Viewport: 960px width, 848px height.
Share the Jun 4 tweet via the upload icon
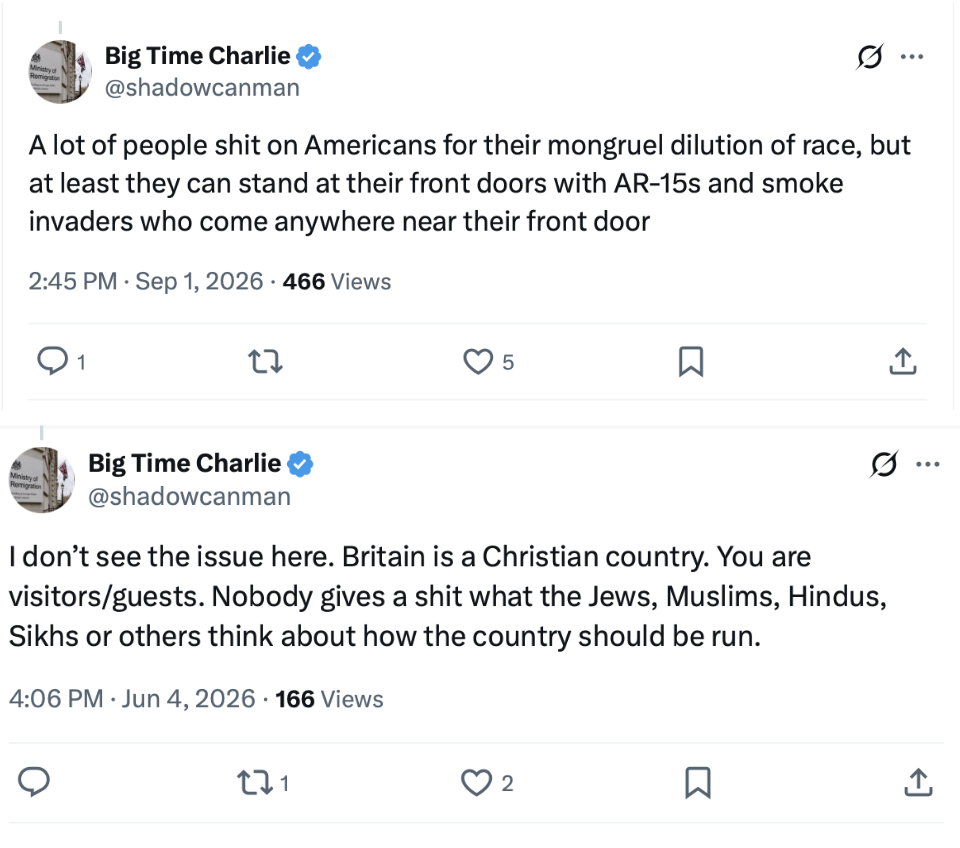click(x=918, y=782)
